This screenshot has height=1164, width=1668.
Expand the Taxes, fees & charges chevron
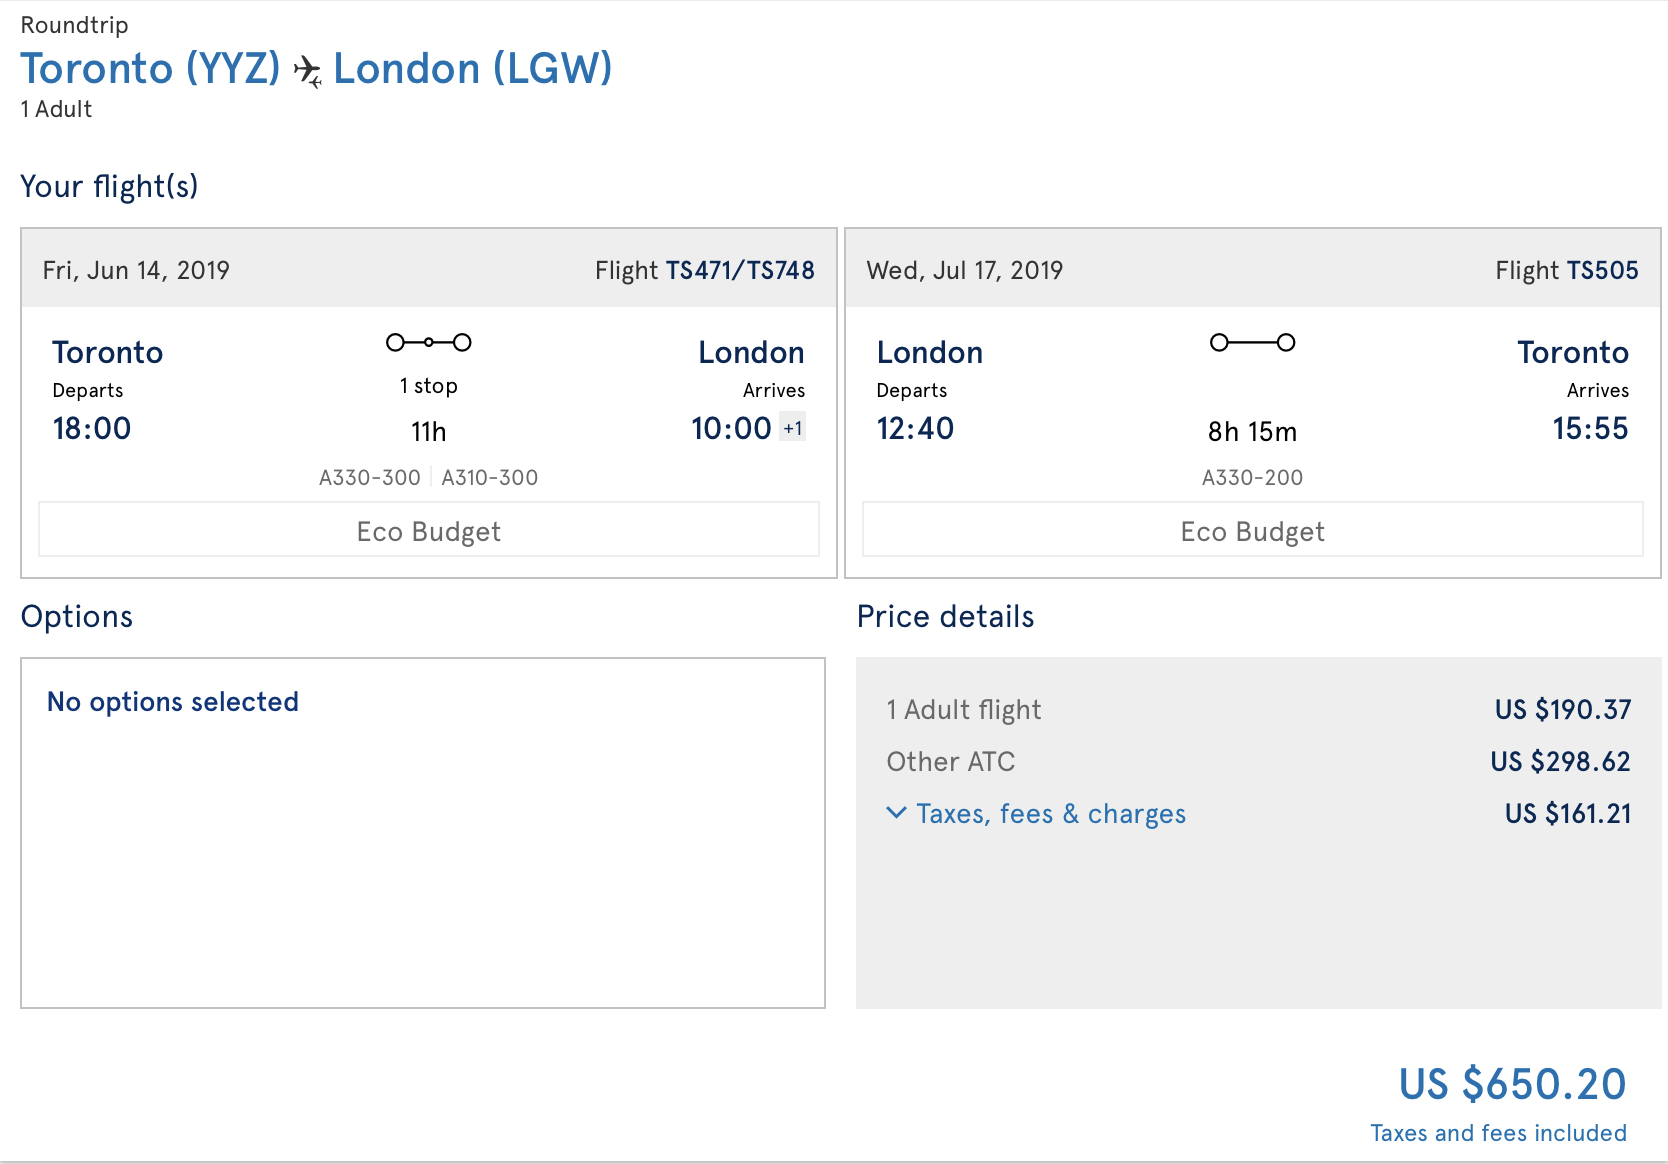(897, 813)
